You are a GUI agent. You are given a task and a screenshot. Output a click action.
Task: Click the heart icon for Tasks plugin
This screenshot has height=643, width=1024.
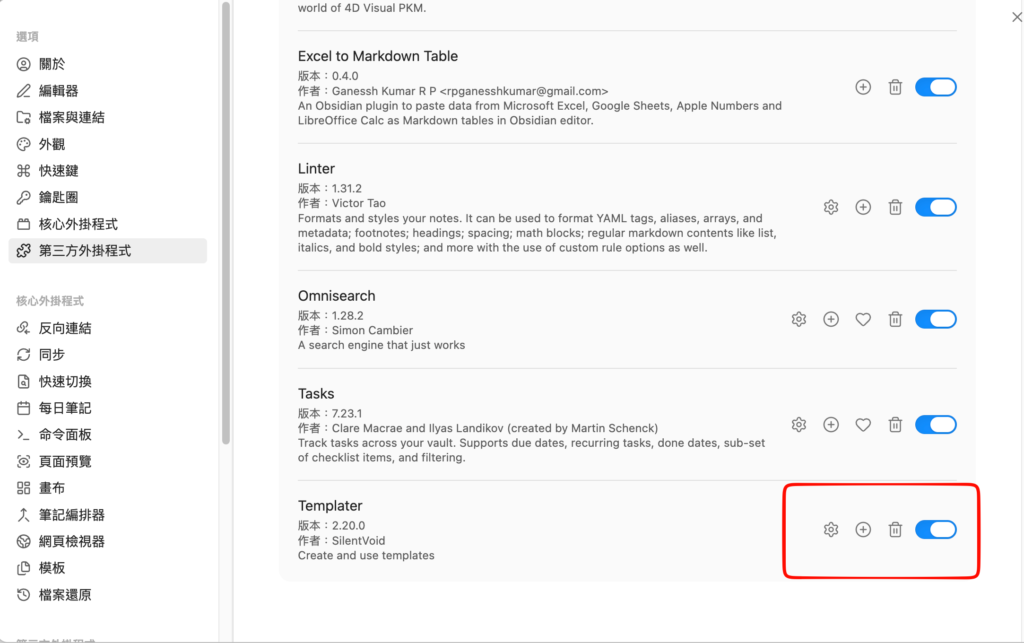pyautogui.click(x=863, y=425)
